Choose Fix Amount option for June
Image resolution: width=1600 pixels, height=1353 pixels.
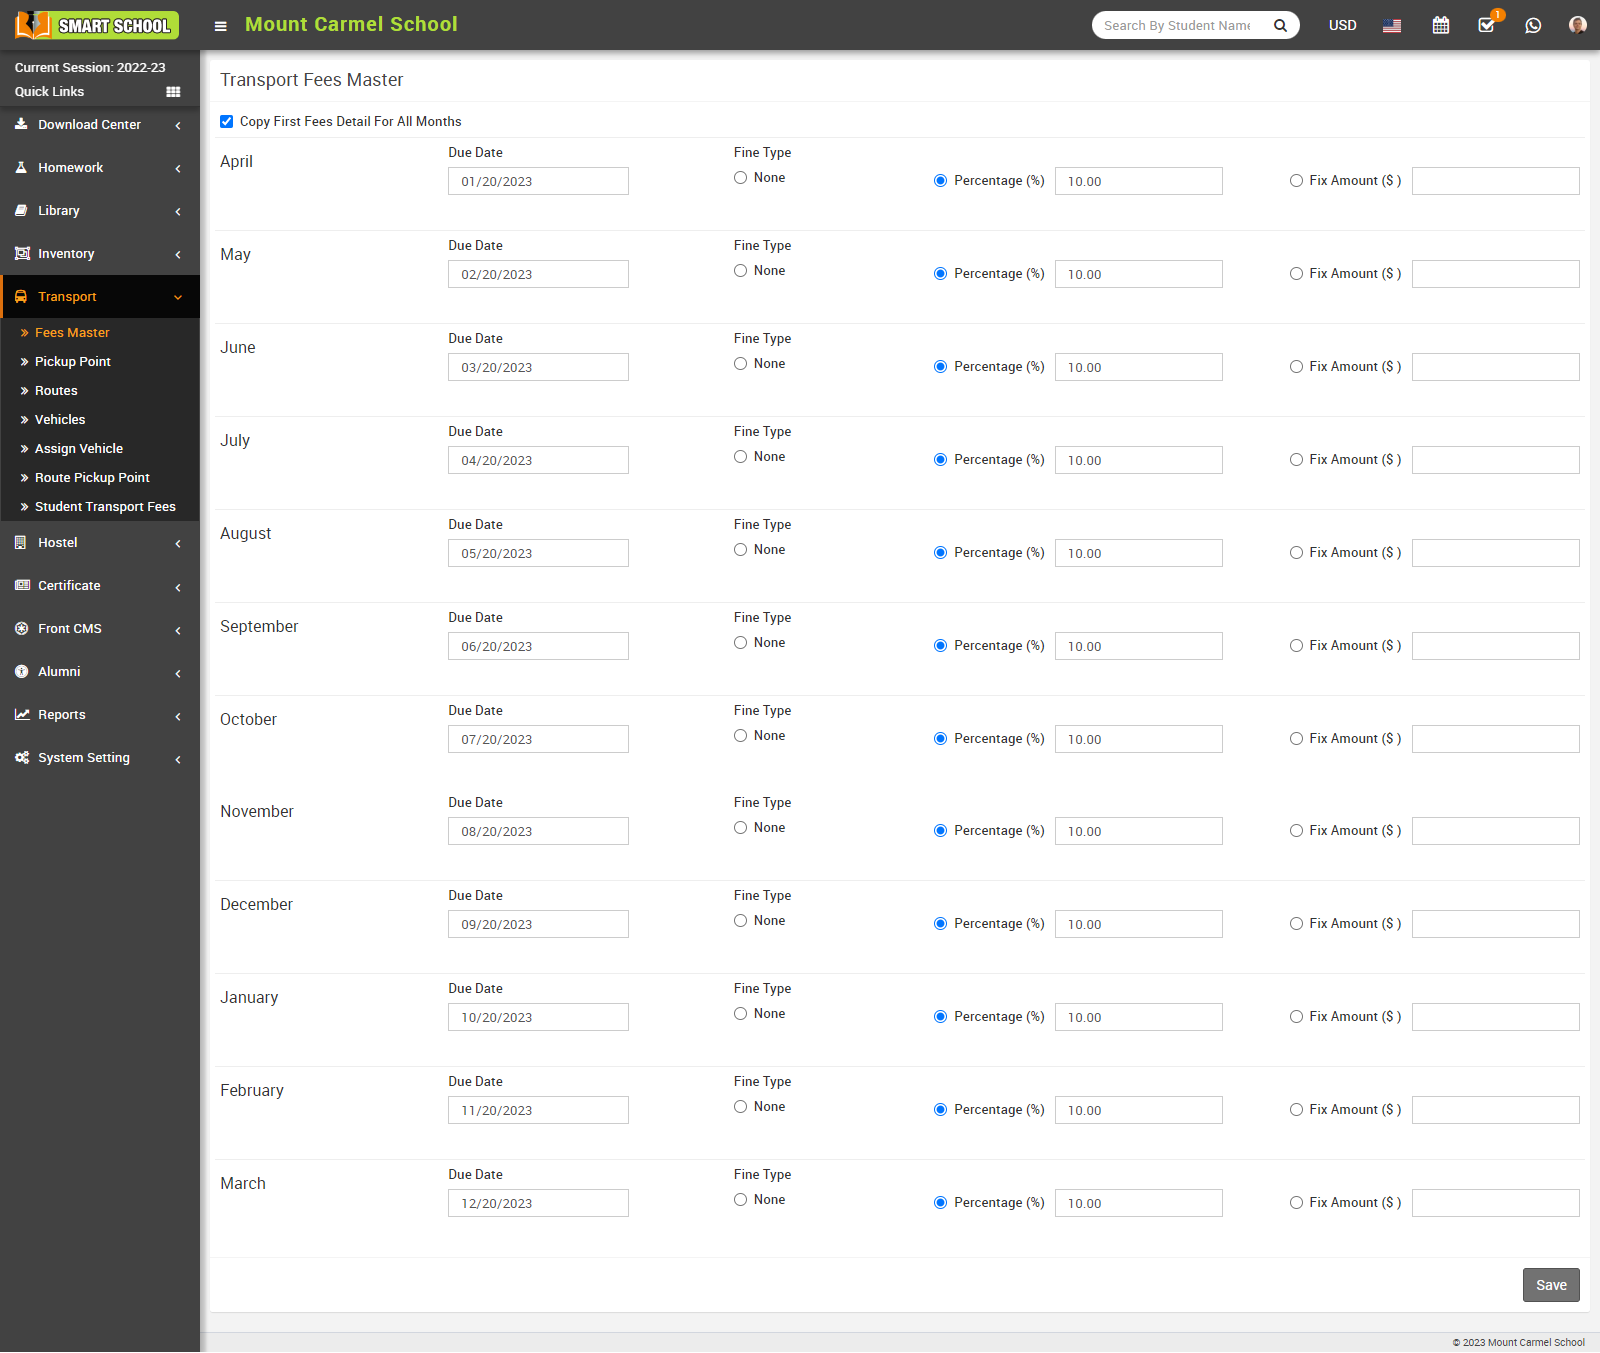pyautogui.click(x=1296, y=367)
